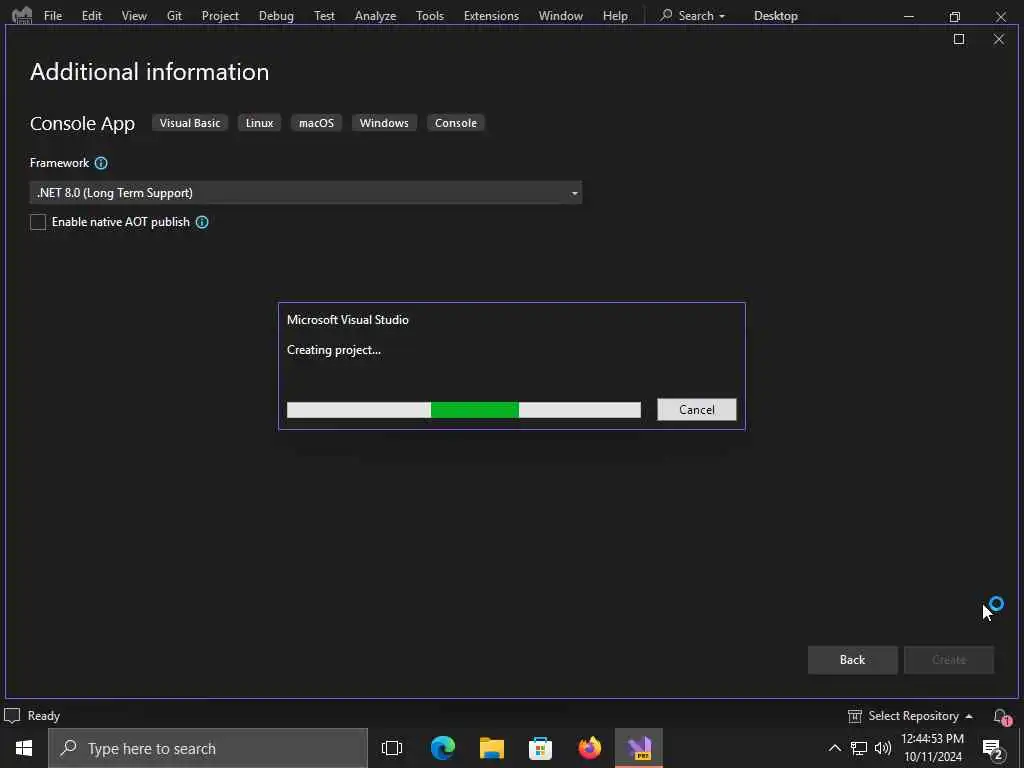The width and height of the screenshot is (1024, 768).
Task: Click the macOS tag
Action: (x=316, y=123)
